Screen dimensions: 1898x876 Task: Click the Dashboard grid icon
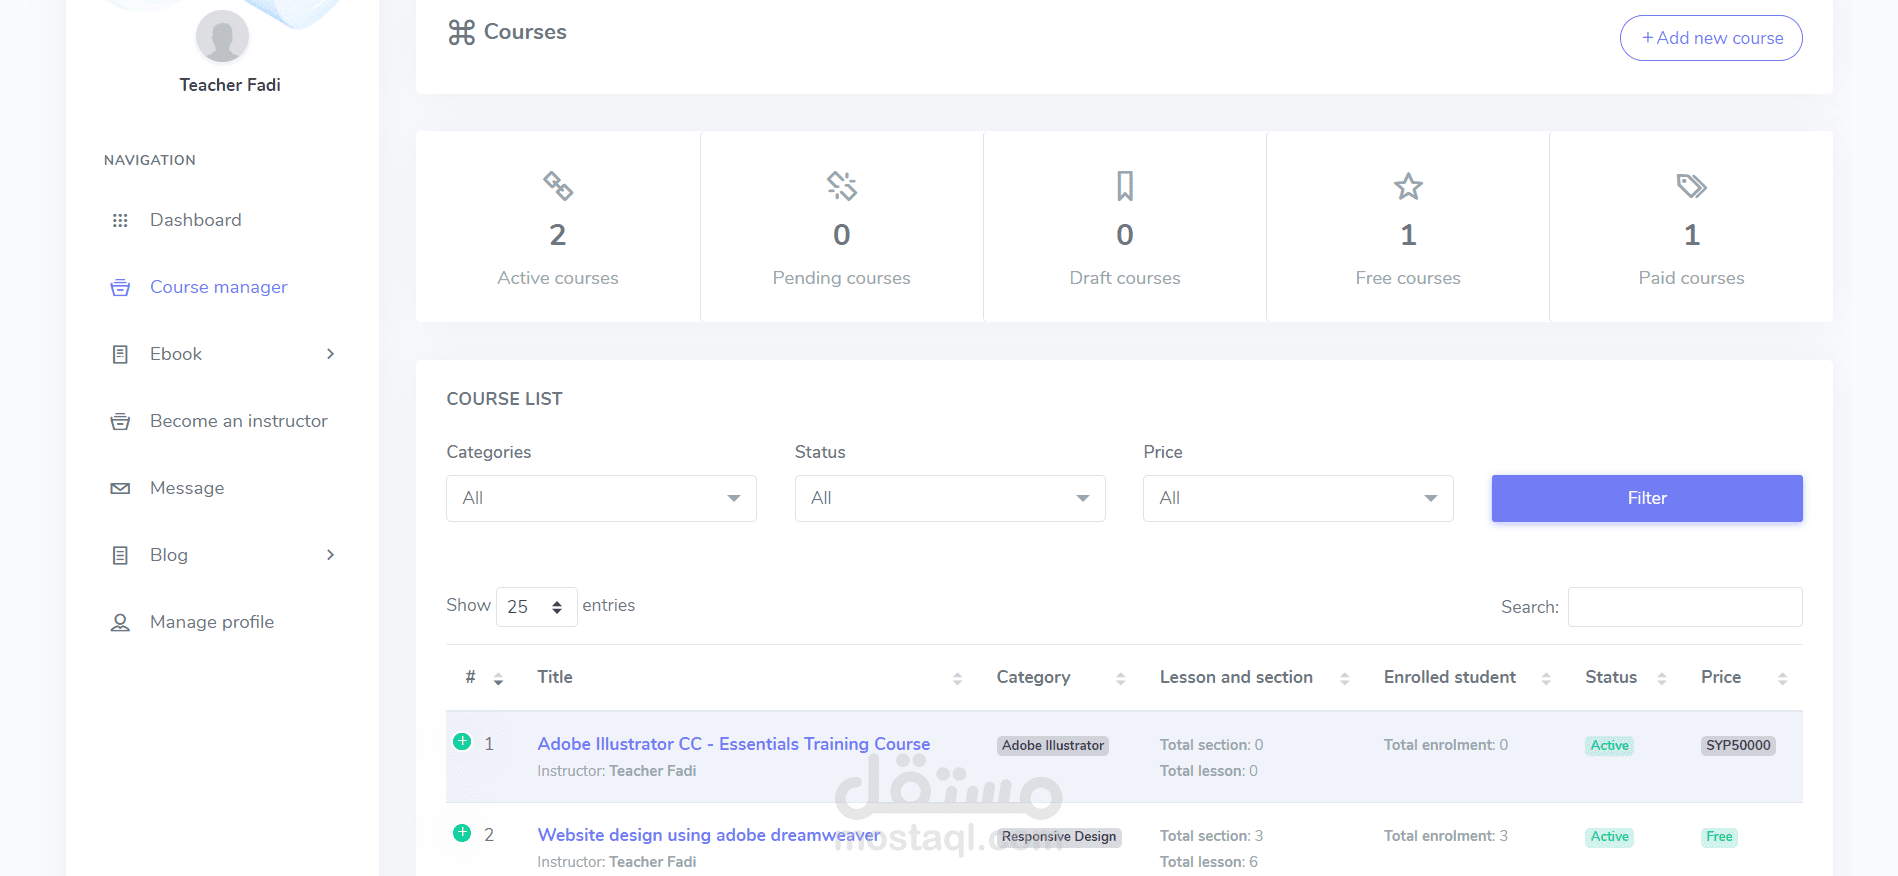[120, 220]
